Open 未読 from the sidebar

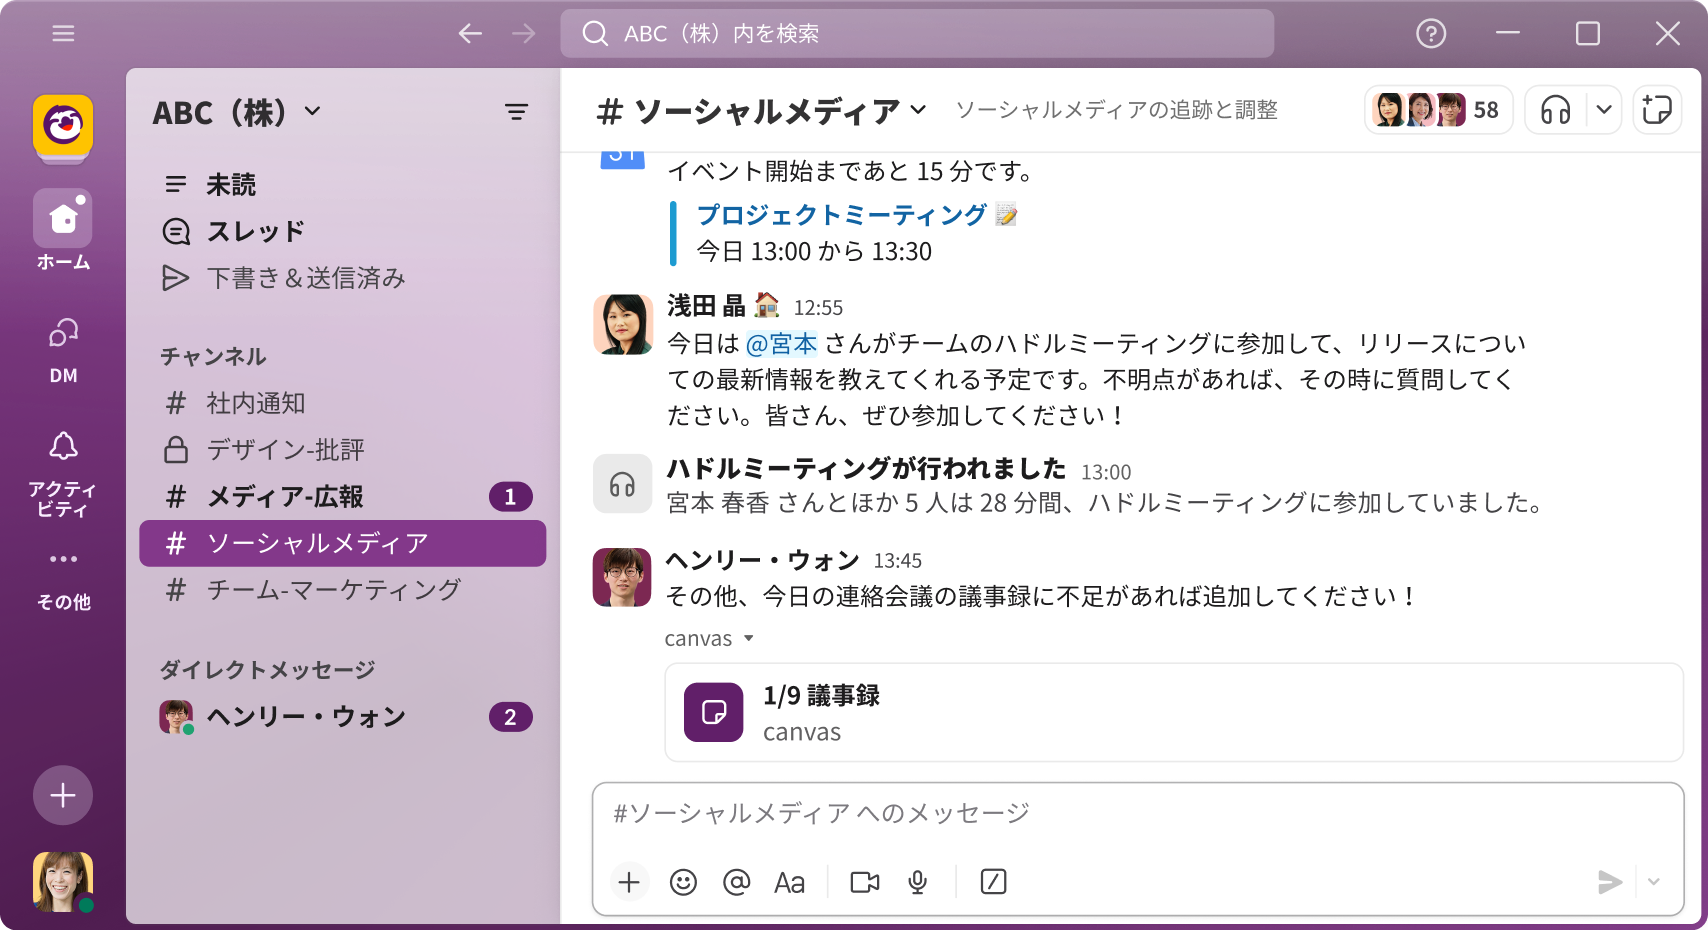tap(231, 184)
